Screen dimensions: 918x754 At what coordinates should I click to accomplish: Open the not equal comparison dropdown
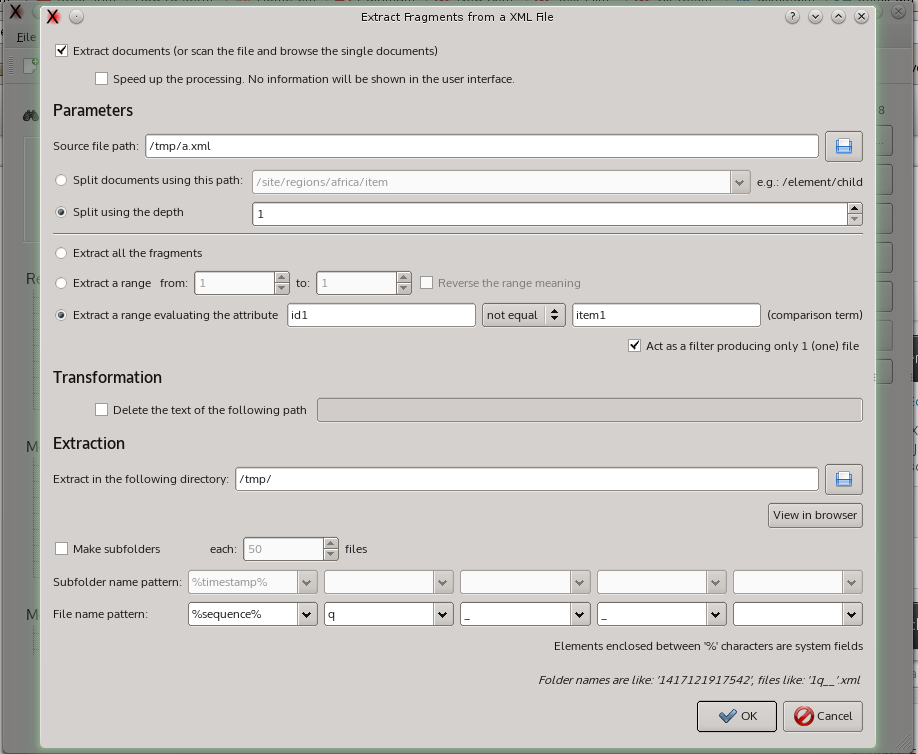pyautogui.click(x=523, y=314)
